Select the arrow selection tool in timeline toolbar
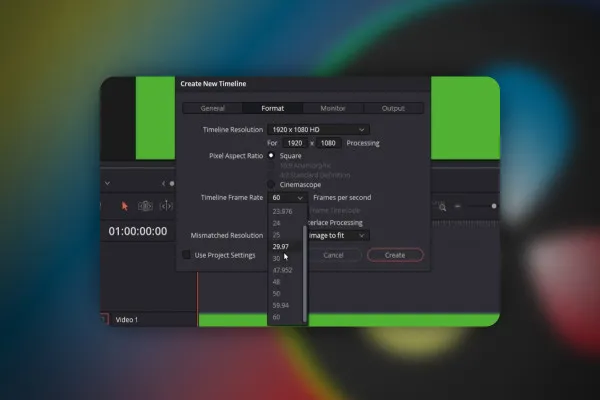600x400 pixels. click(124, 206)
